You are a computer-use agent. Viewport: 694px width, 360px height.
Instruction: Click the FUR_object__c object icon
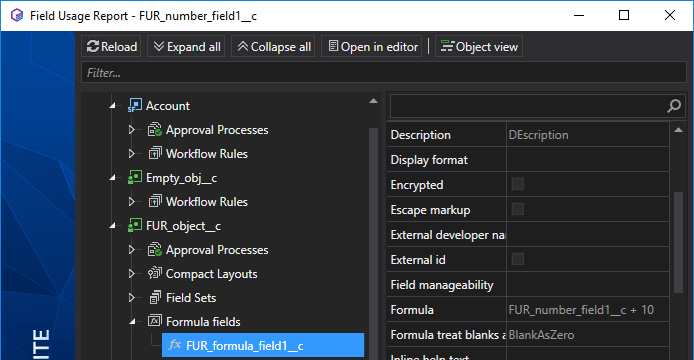pos(135,225)
